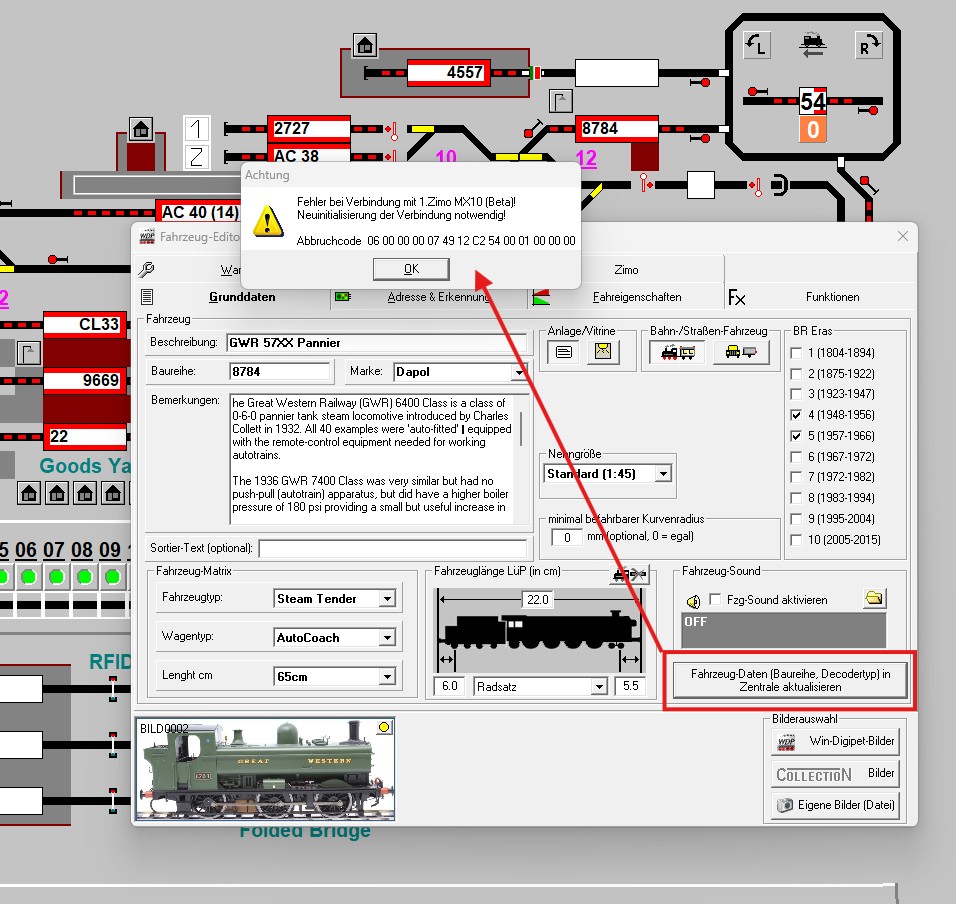The width and height of the screenshot is (956, 904).
Task: Click the Vitrine showcase icon
Action: click(x=603, y=352)
